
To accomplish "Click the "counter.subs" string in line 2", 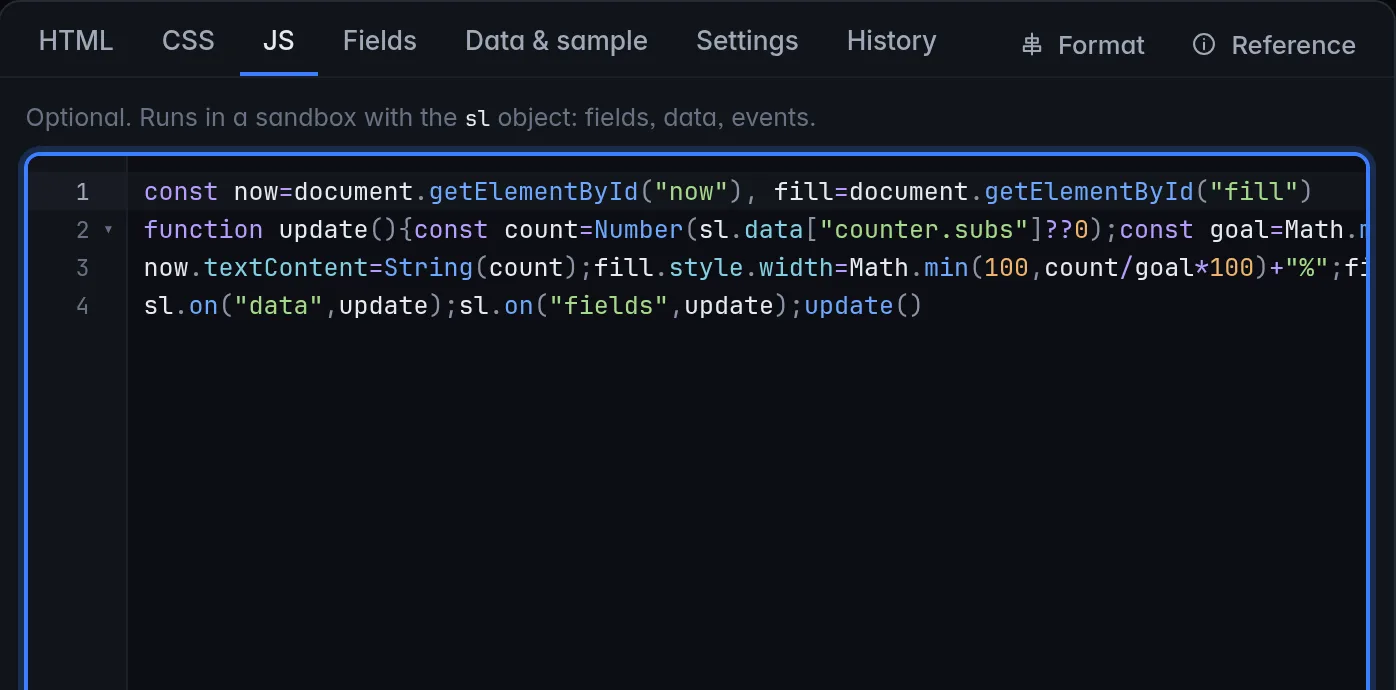I will [925, 230].
